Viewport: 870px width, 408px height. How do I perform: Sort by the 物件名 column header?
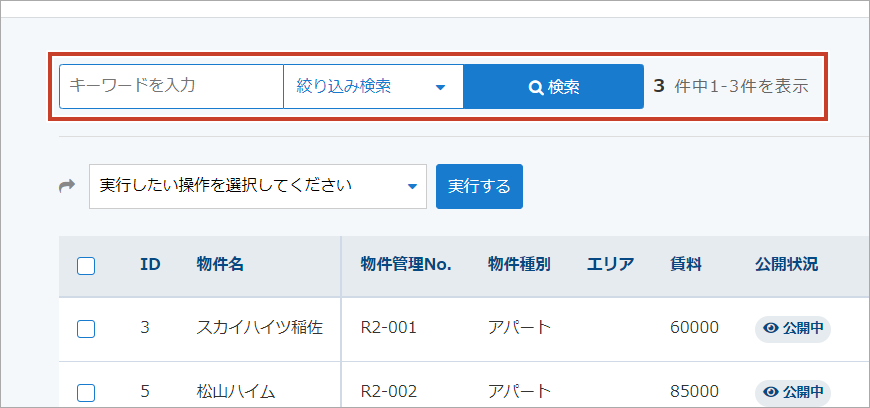(220, 265)
